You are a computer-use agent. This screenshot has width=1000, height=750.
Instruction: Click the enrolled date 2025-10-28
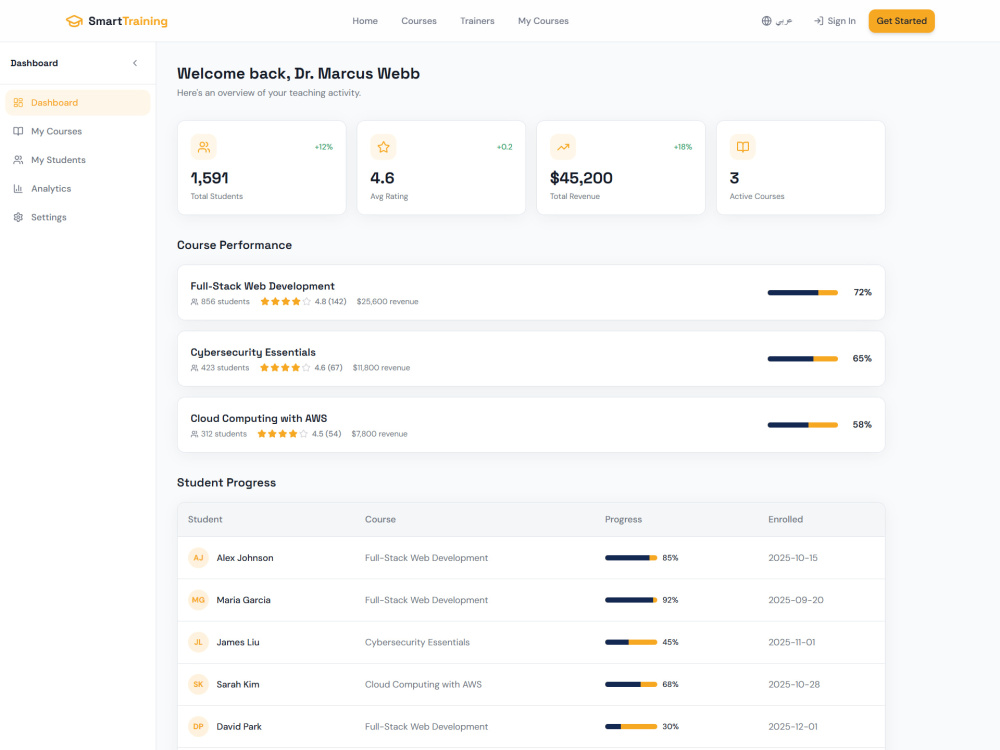point(794,684)
